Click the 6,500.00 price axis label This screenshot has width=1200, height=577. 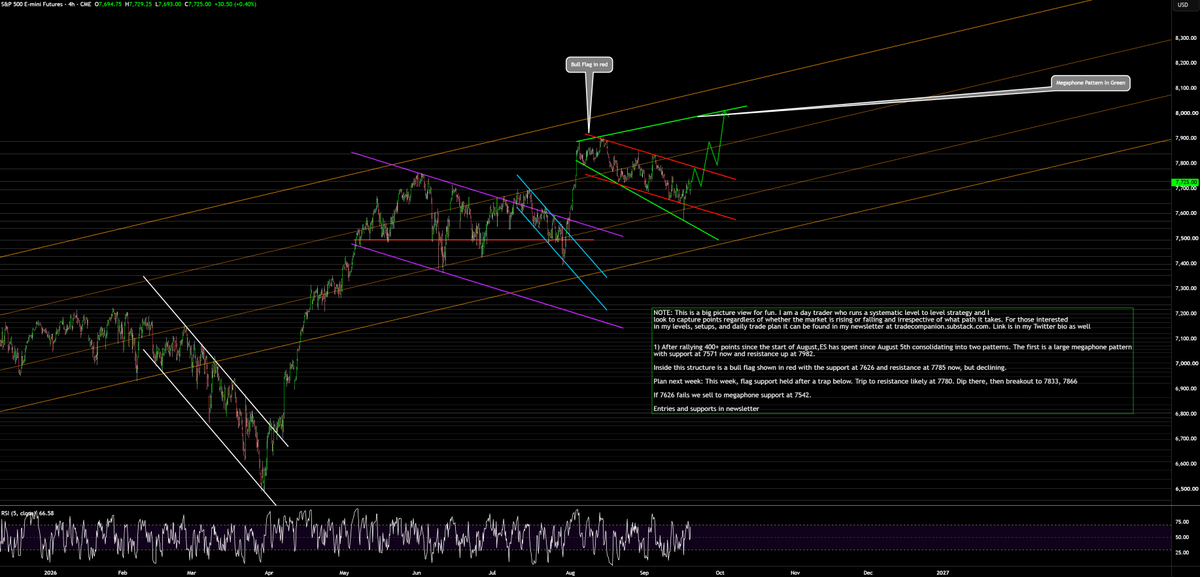pos(1186,489)
